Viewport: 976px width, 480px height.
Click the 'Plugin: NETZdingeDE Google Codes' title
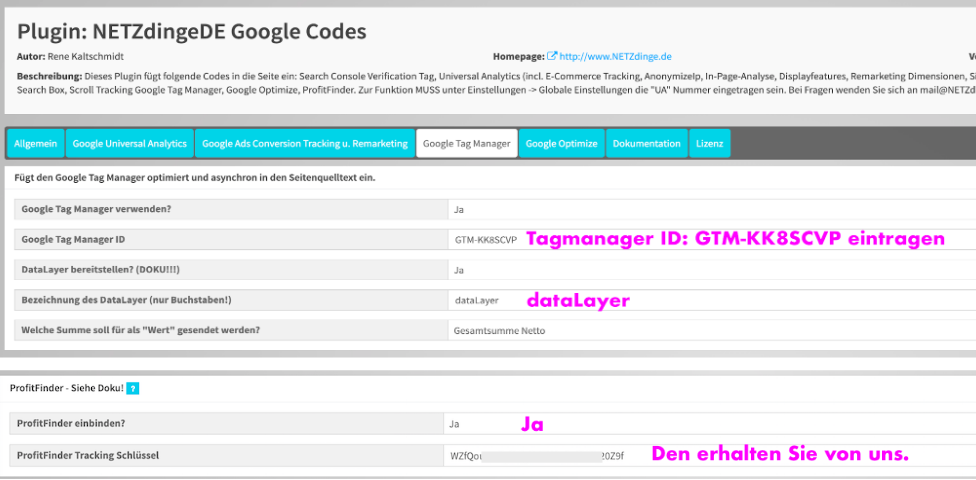click(x=192, y=32)
